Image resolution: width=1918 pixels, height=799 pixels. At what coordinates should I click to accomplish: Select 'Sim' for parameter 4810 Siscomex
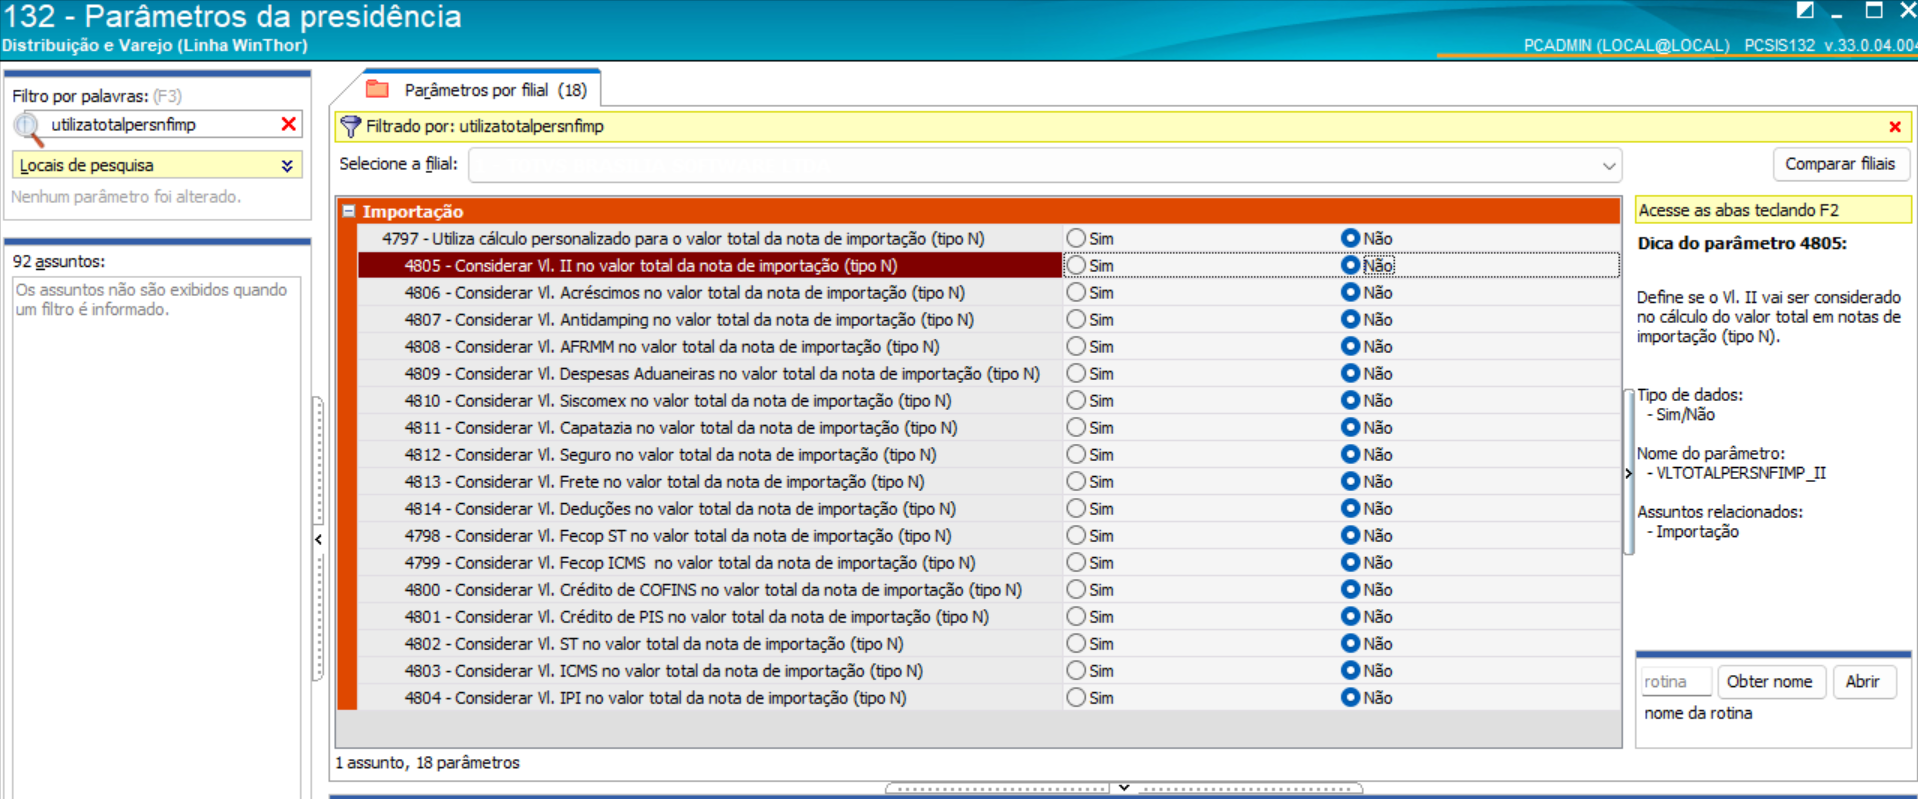tap(1076, 400)
